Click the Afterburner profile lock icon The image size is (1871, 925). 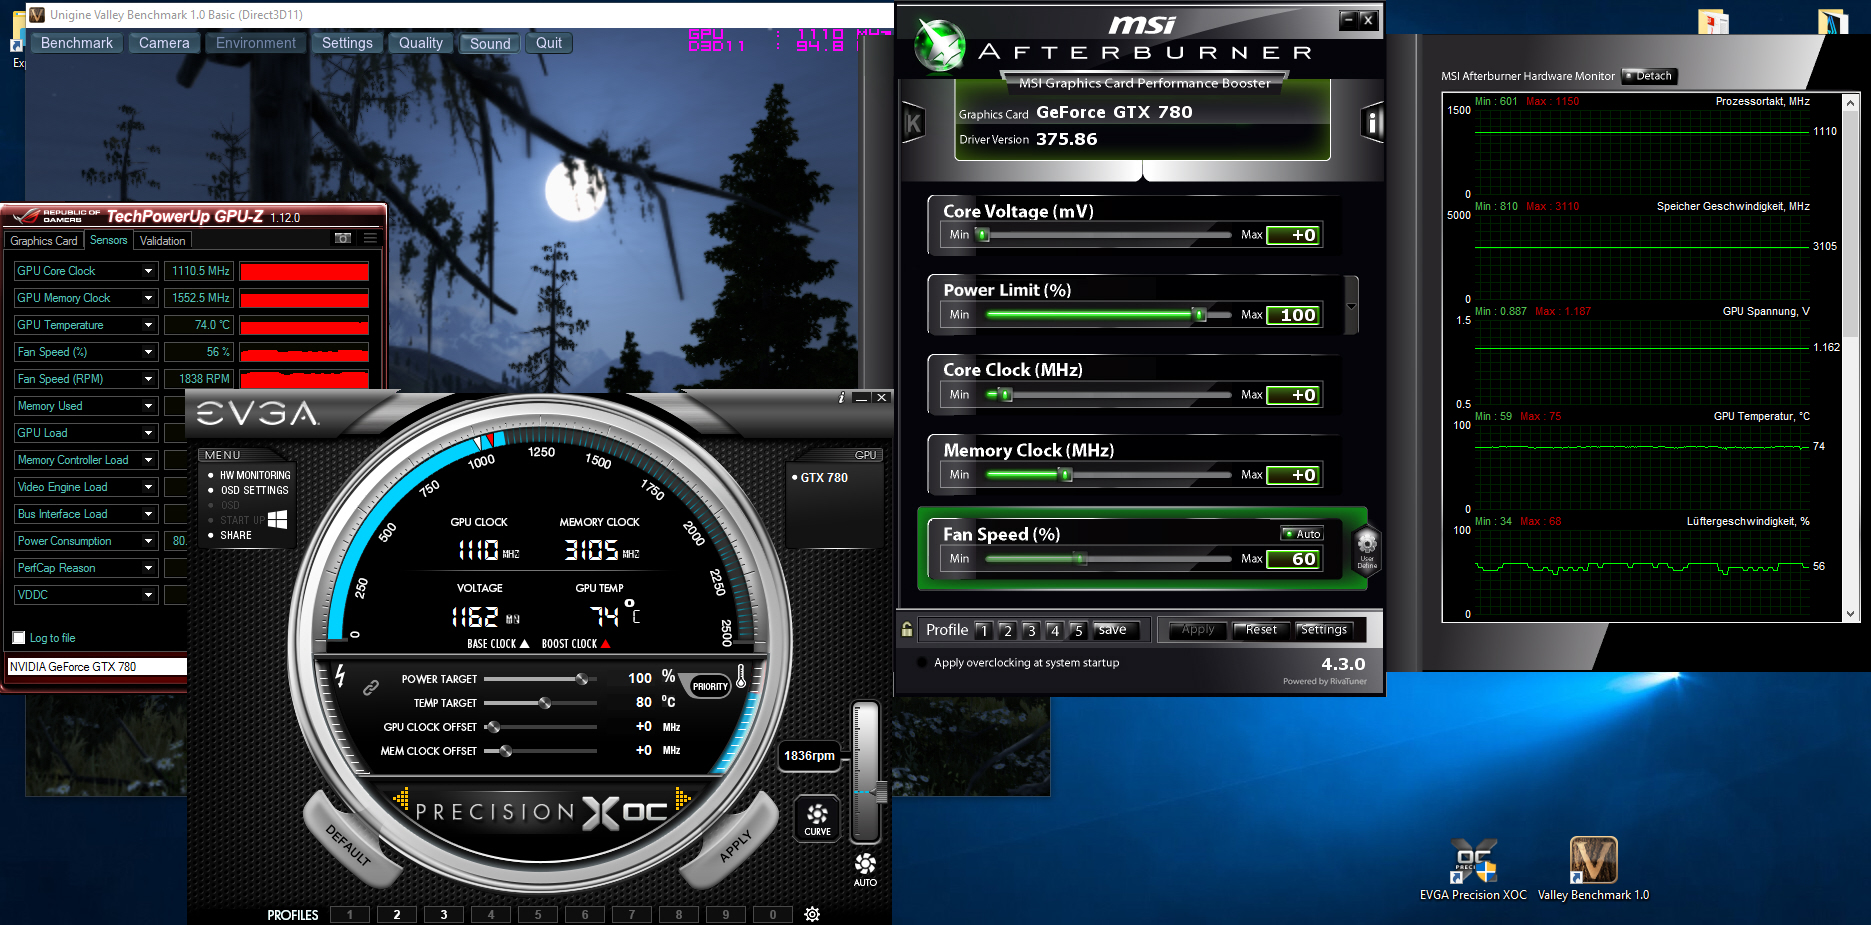(907, 630)
